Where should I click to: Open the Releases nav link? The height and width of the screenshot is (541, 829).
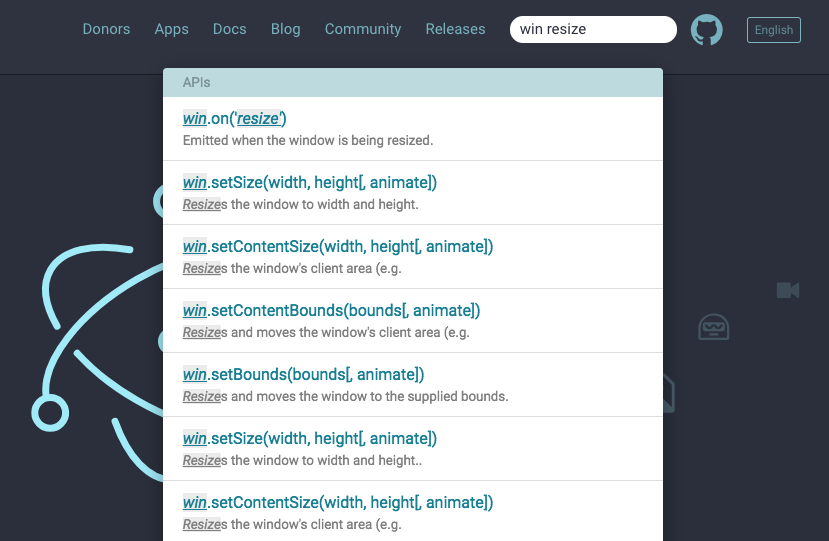(x=455, y=29)
